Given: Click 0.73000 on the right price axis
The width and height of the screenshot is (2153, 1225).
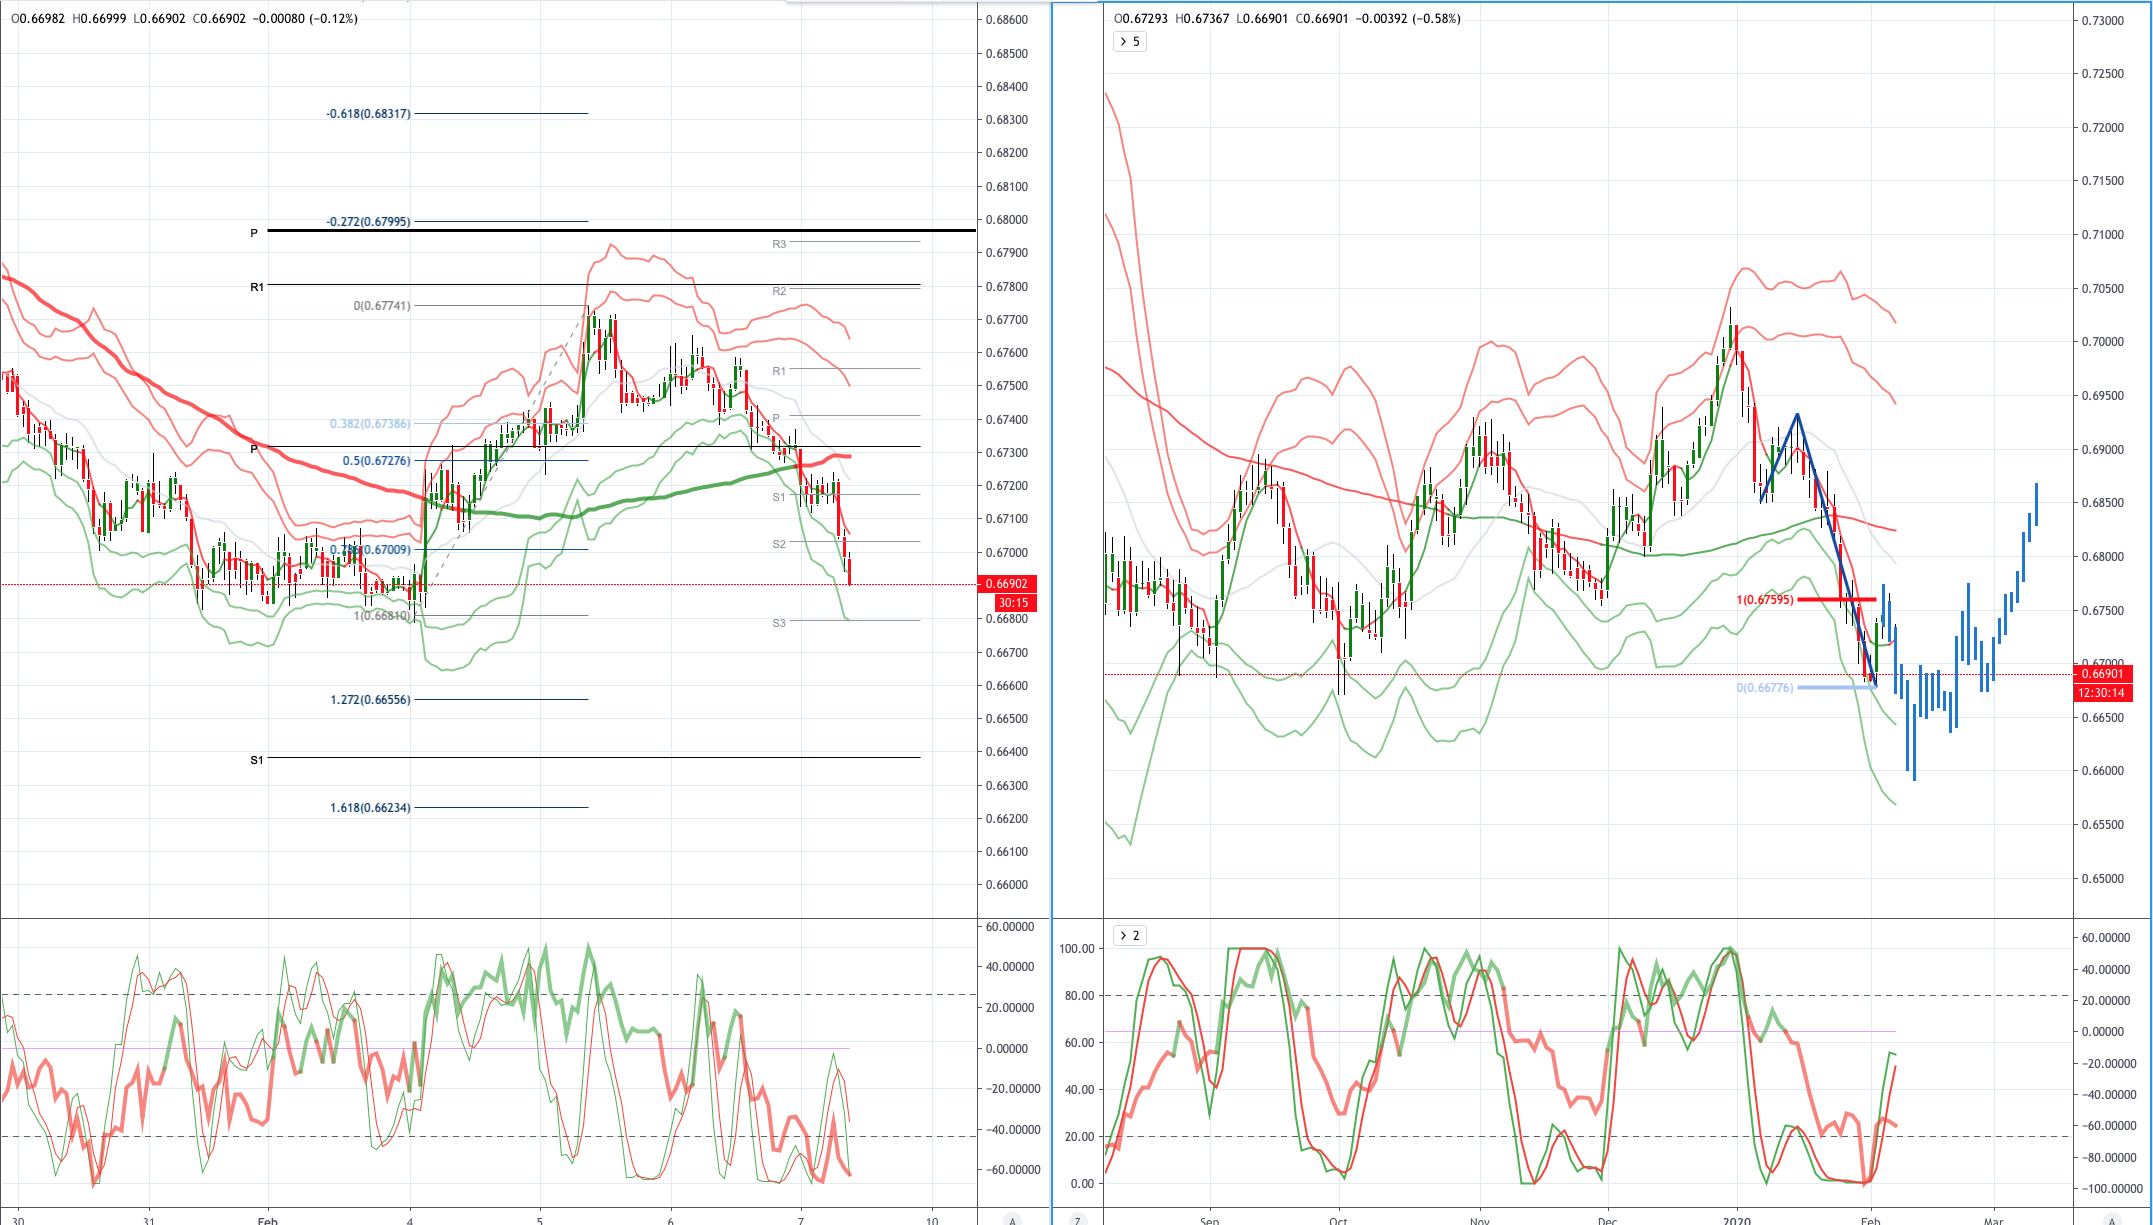Looking at the screenshot, I should (2102, 21).
